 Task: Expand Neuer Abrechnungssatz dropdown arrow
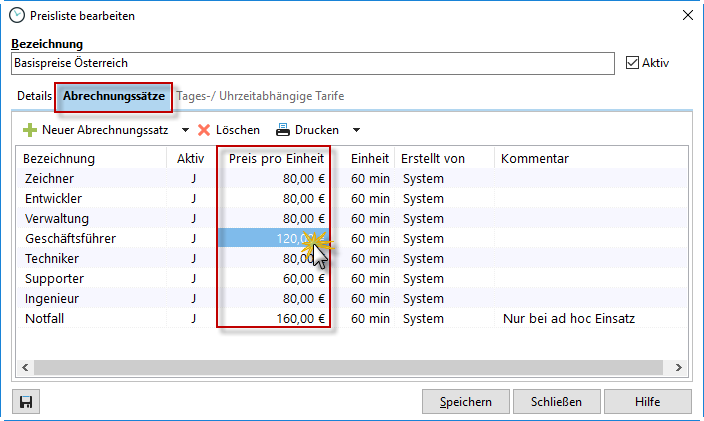pos(185,130)
